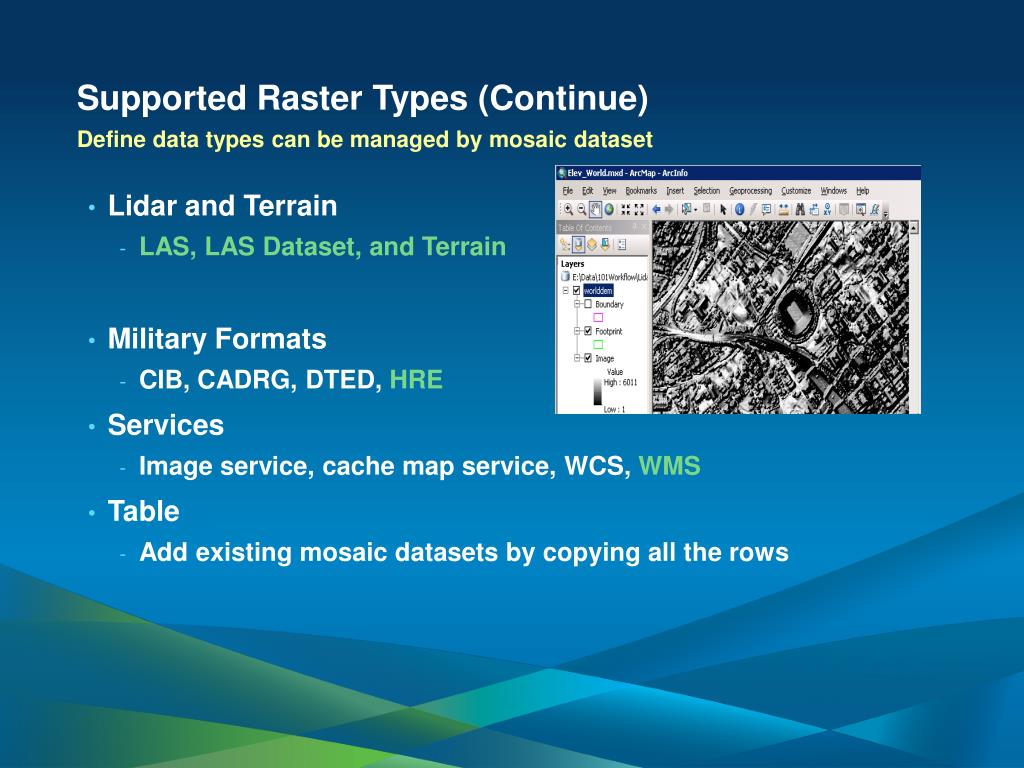Open the Go To XY tool
Screen dimensions: 1024x768
[x=827, y=209]
